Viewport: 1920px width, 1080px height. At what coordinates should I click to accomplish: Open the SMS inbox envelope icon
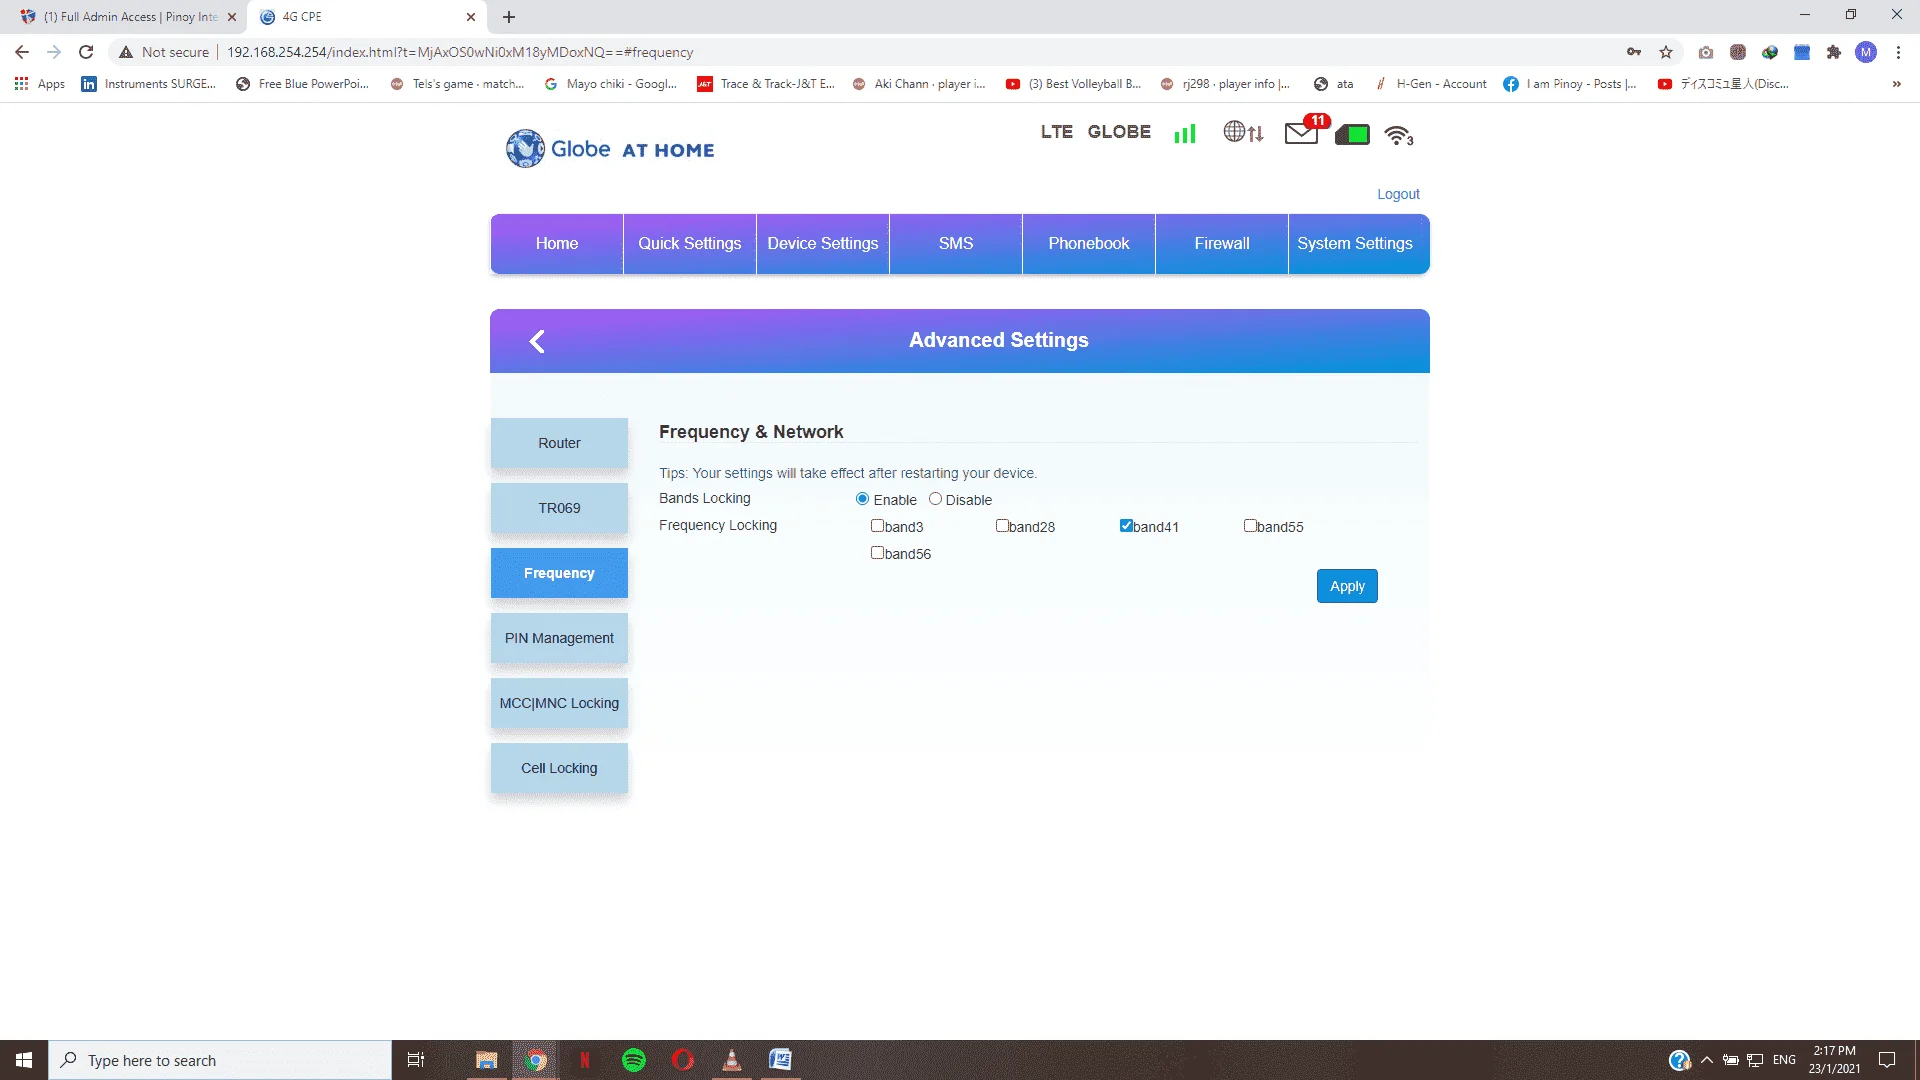pos(1301,133)
